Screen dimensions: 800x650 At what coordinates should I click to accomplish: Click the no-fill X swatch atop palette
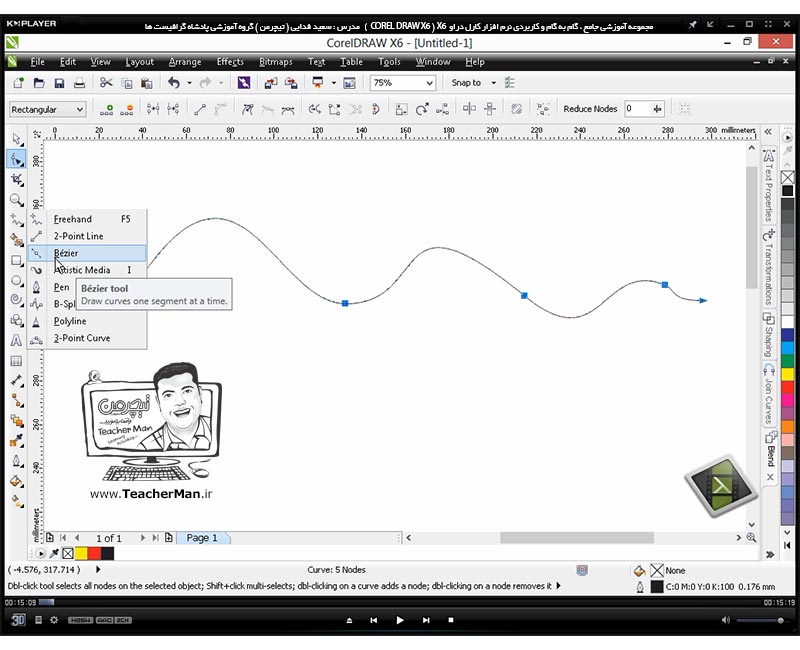[787, 178]
